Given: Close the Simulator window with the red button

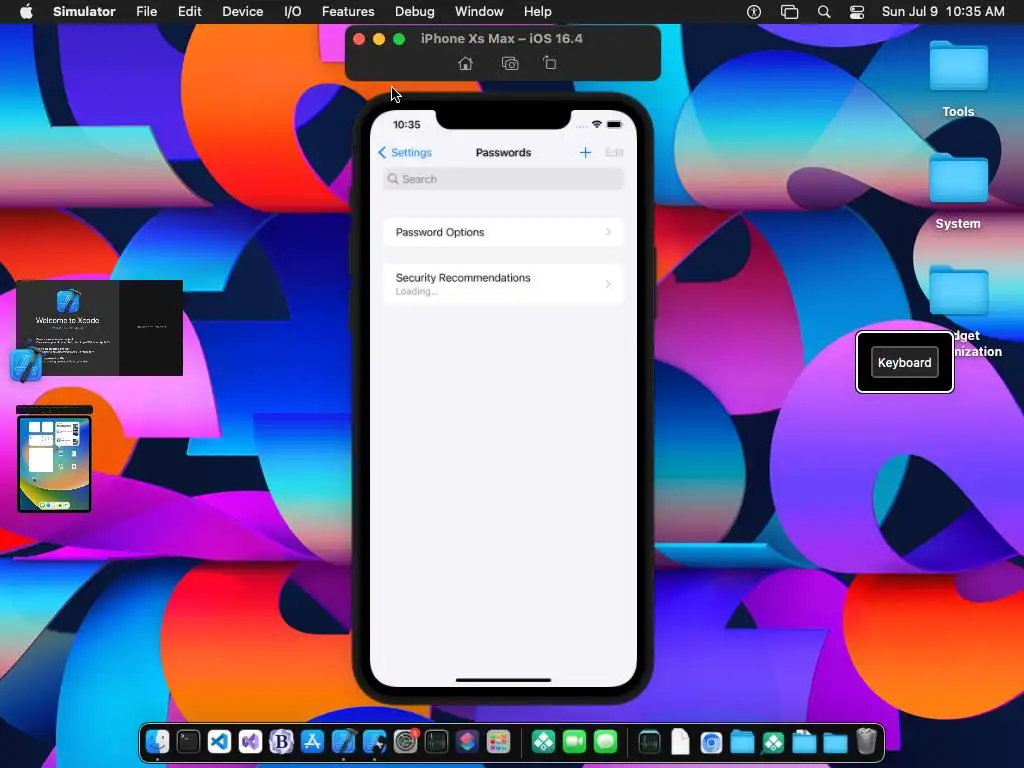Looking at the screenshot, I should coord(359,39).
